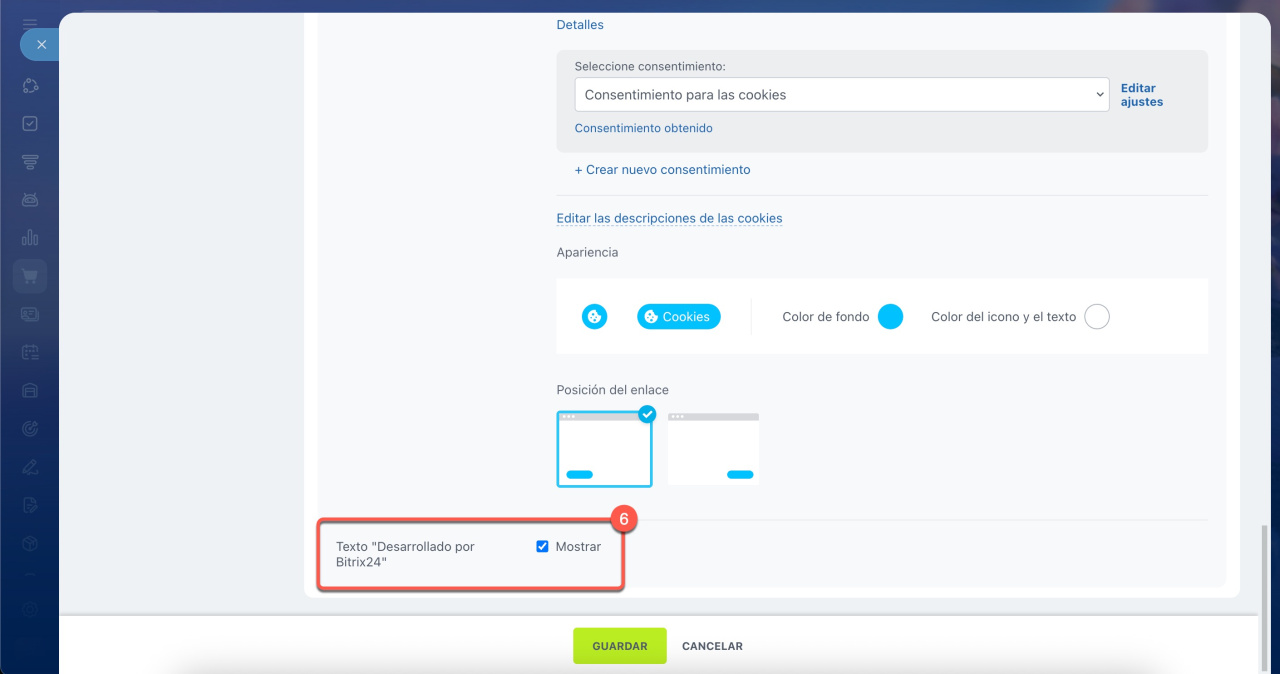The width and height of the screenshot is (1280, 674).
Task: Open the Color de fondo blue swatch
Action: point(890,317)
